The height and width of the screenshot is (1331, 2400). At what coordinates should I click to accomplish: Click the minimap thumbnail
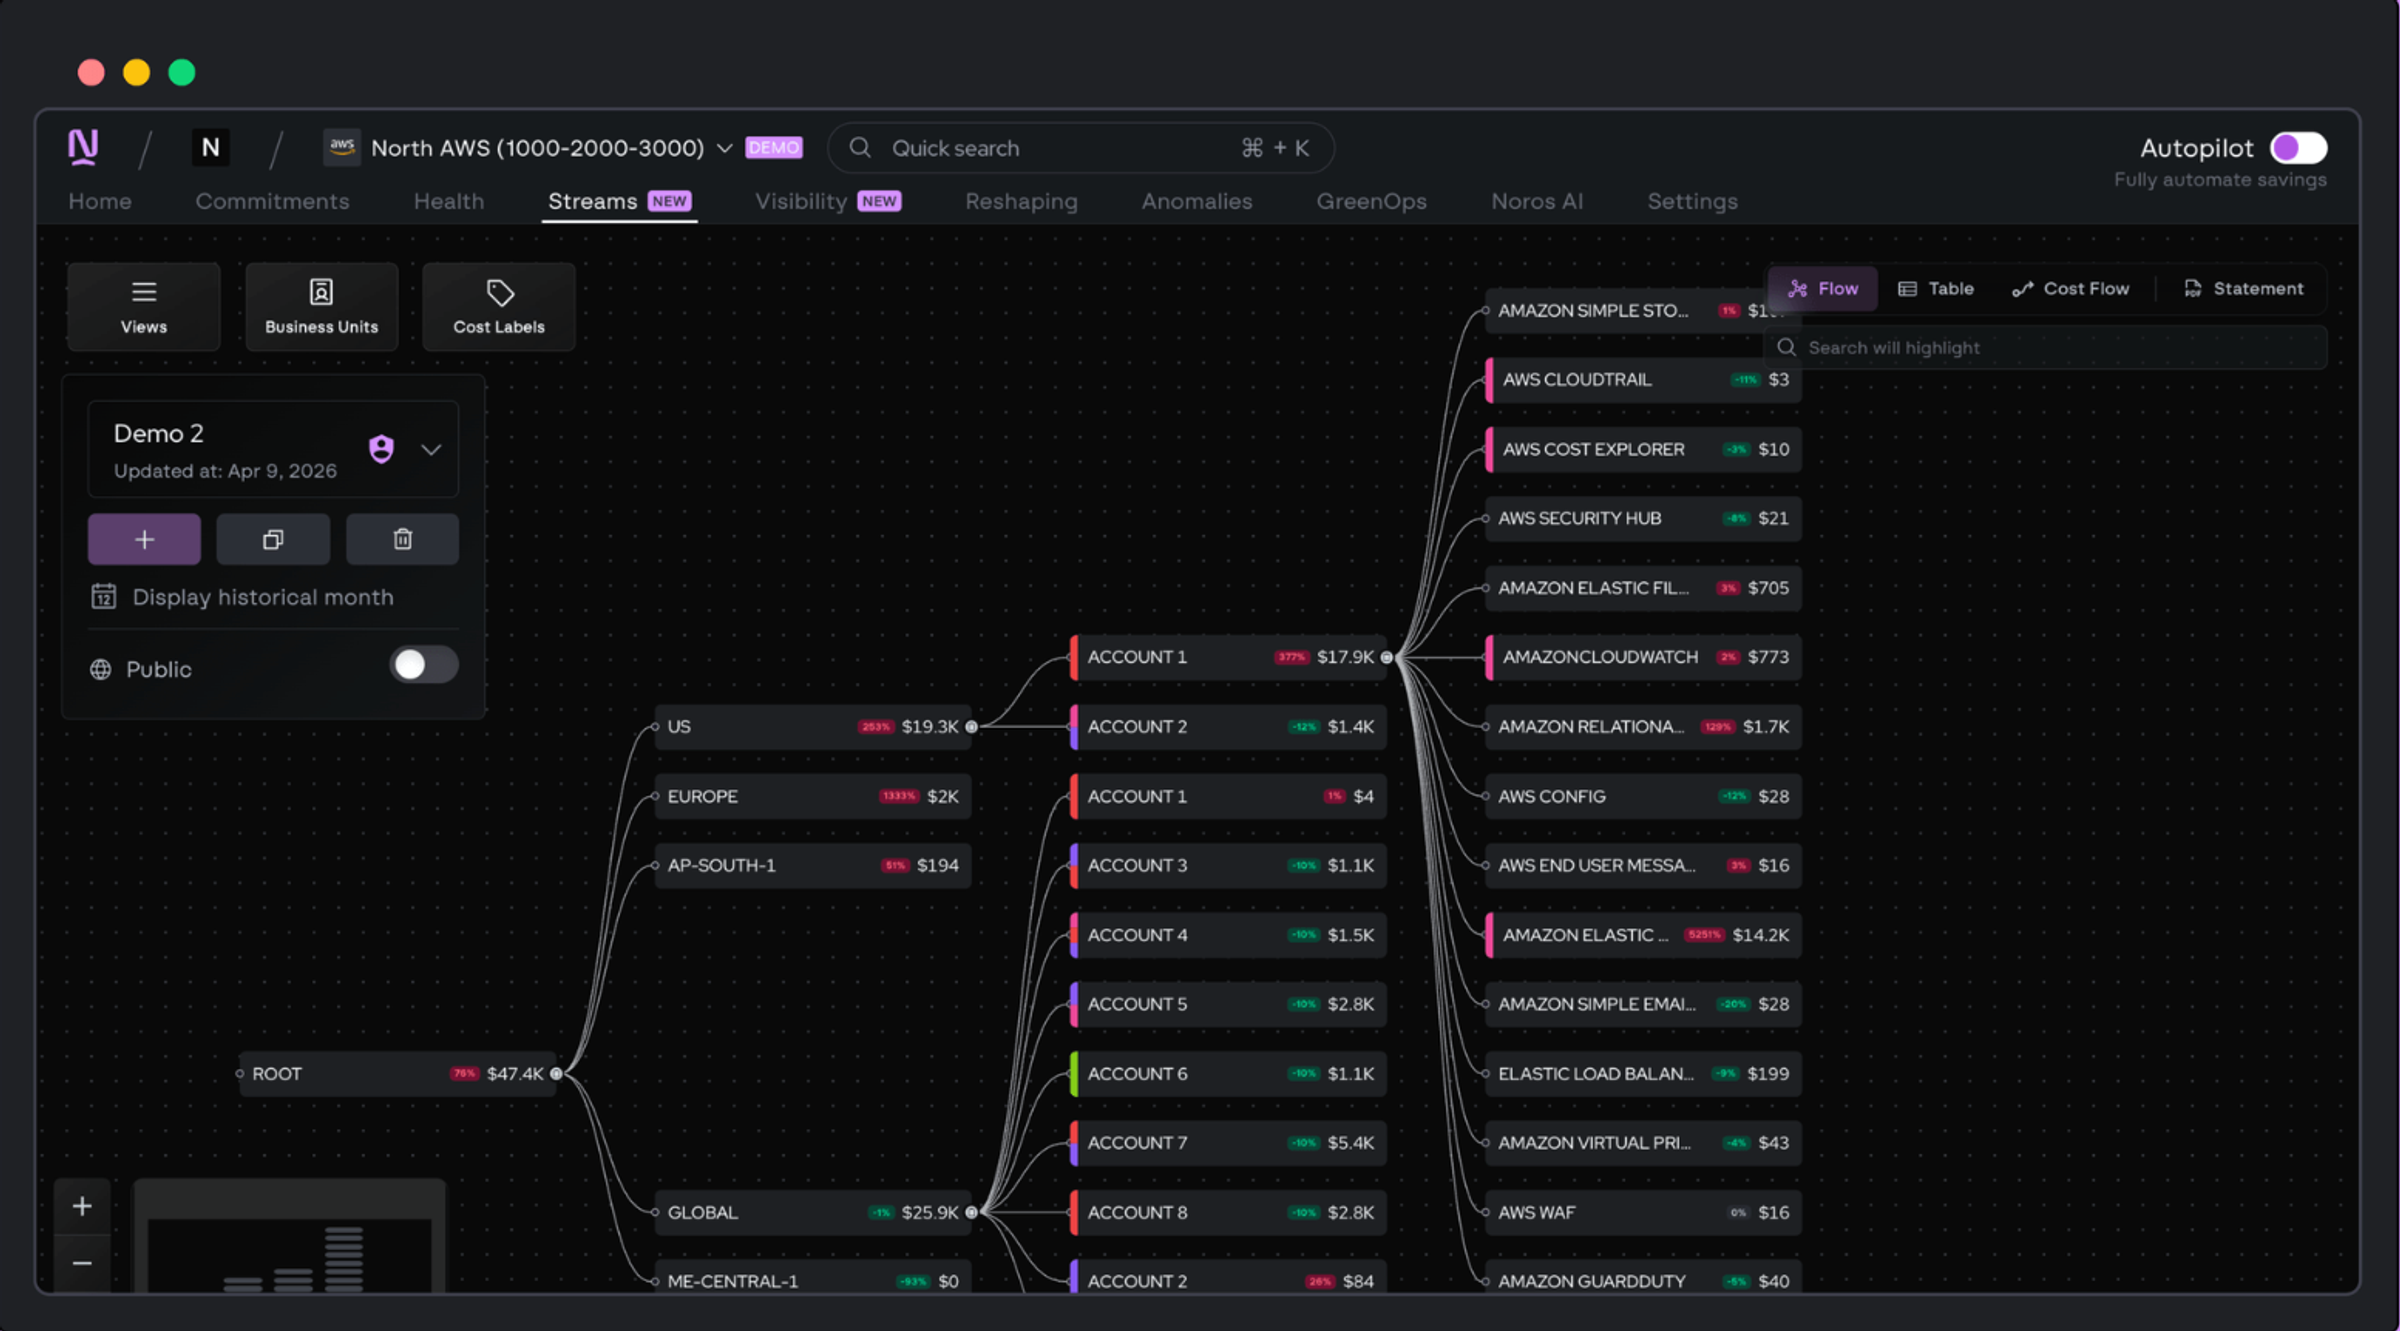(x=290, y=1236)
